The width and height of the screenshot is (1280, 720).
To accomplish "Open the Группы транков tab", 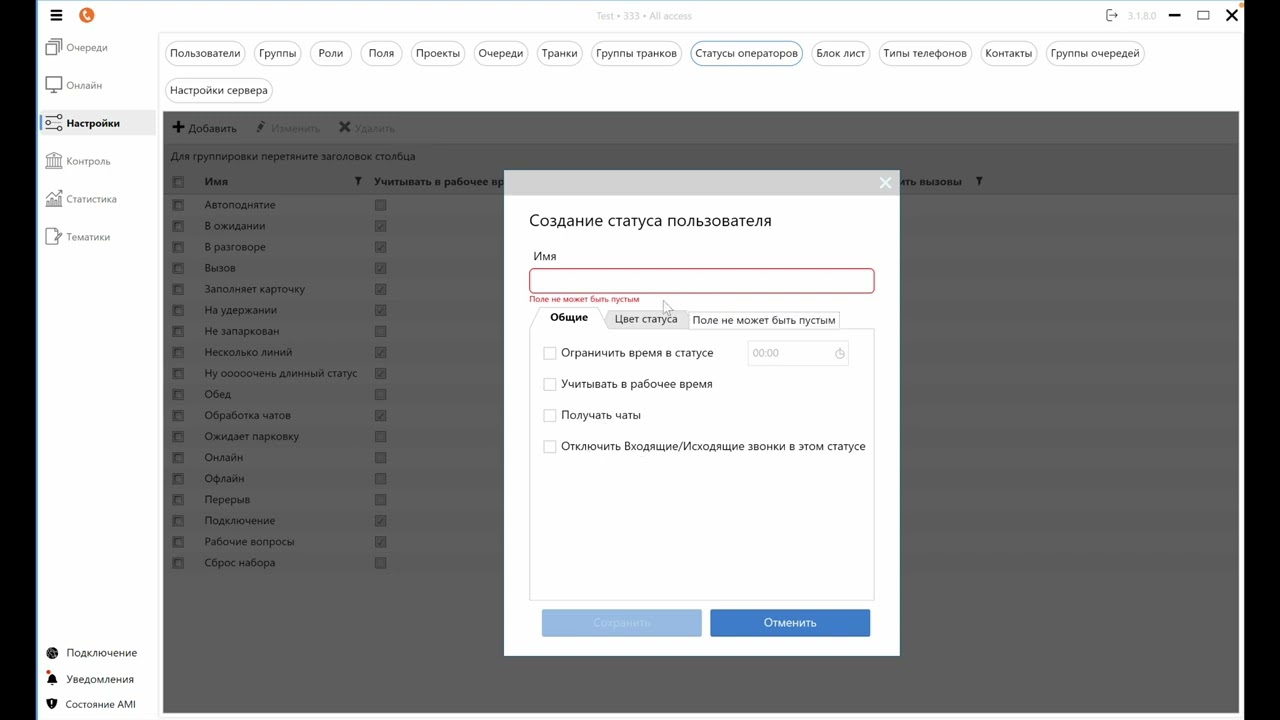I will 636,53.
